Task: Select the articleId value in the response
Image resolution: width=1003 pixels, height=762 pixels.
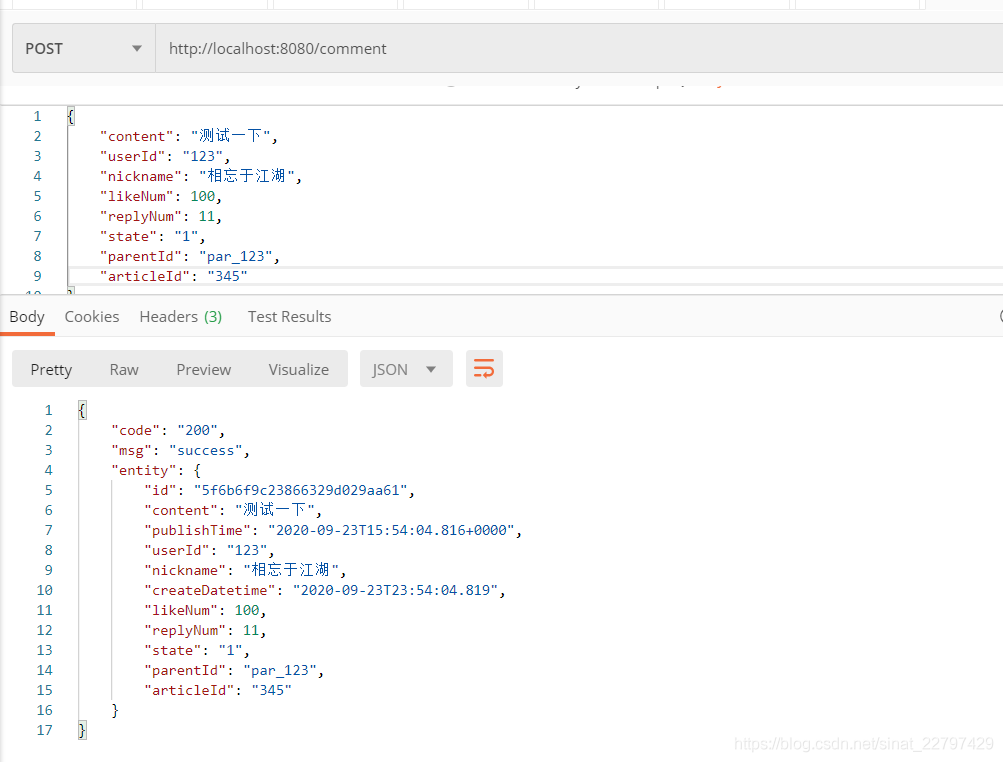Action: [x=270, y=689]
